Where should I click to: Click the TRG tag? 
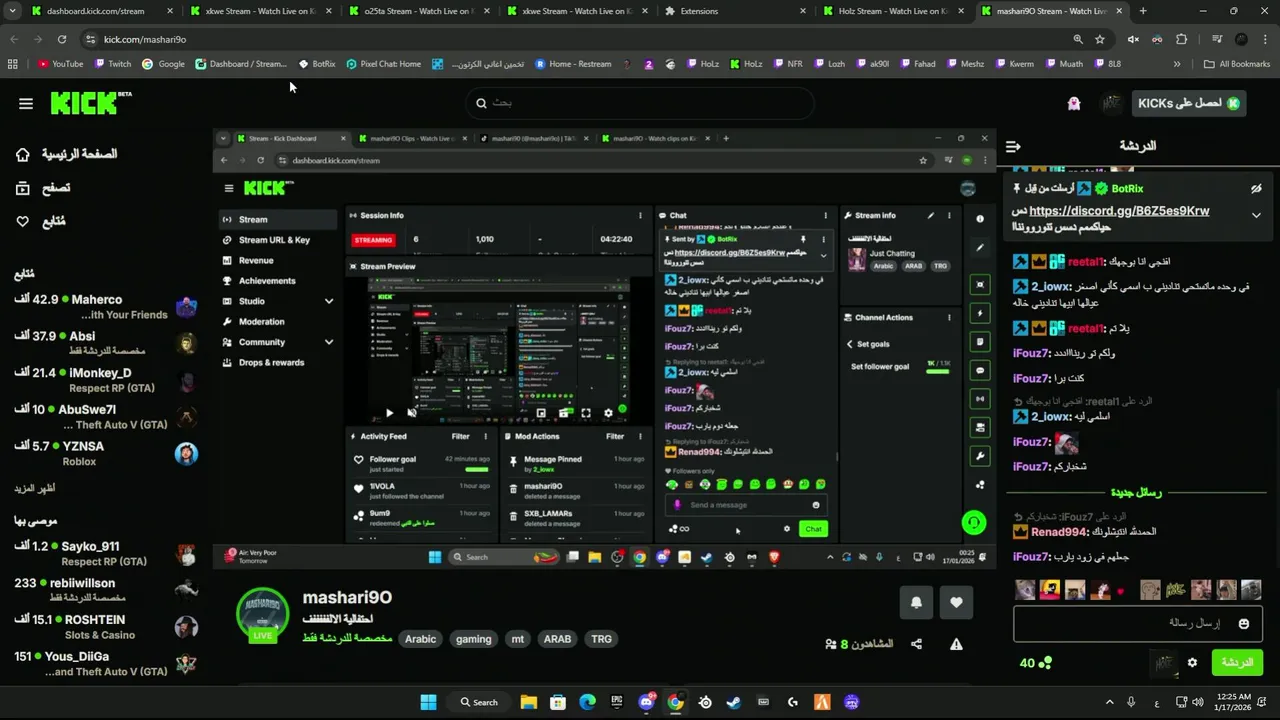click(x=601, y=639)
